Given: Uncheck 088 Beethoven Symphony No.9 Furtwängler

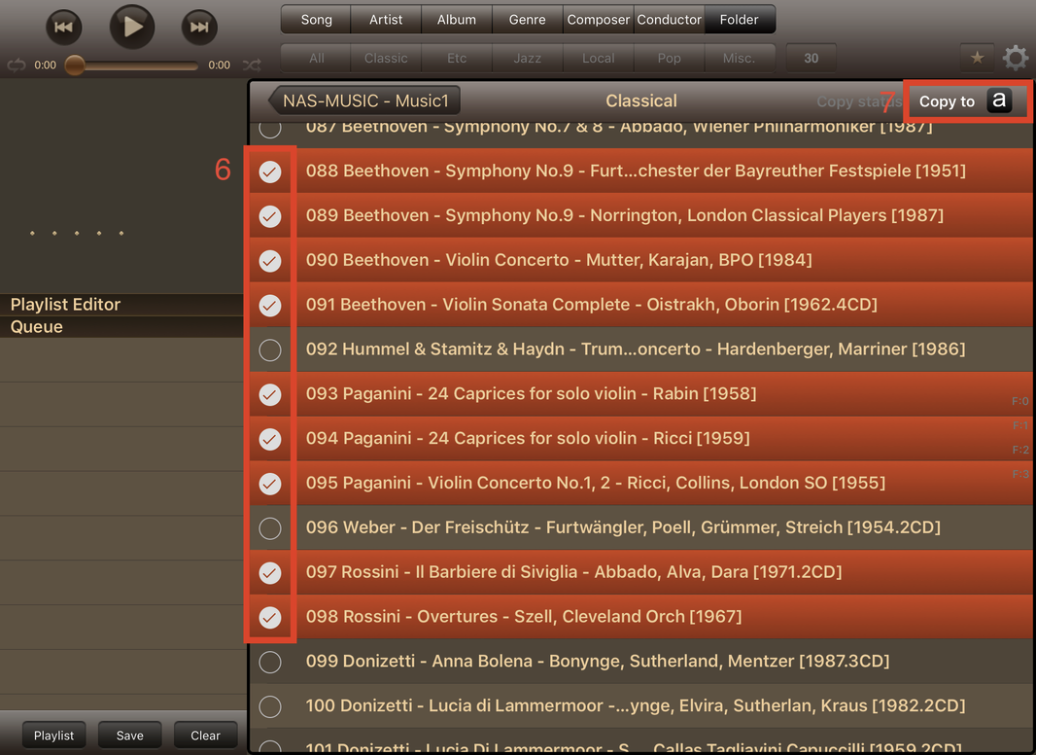Looking at the screenshot, I should click(270, 172).
